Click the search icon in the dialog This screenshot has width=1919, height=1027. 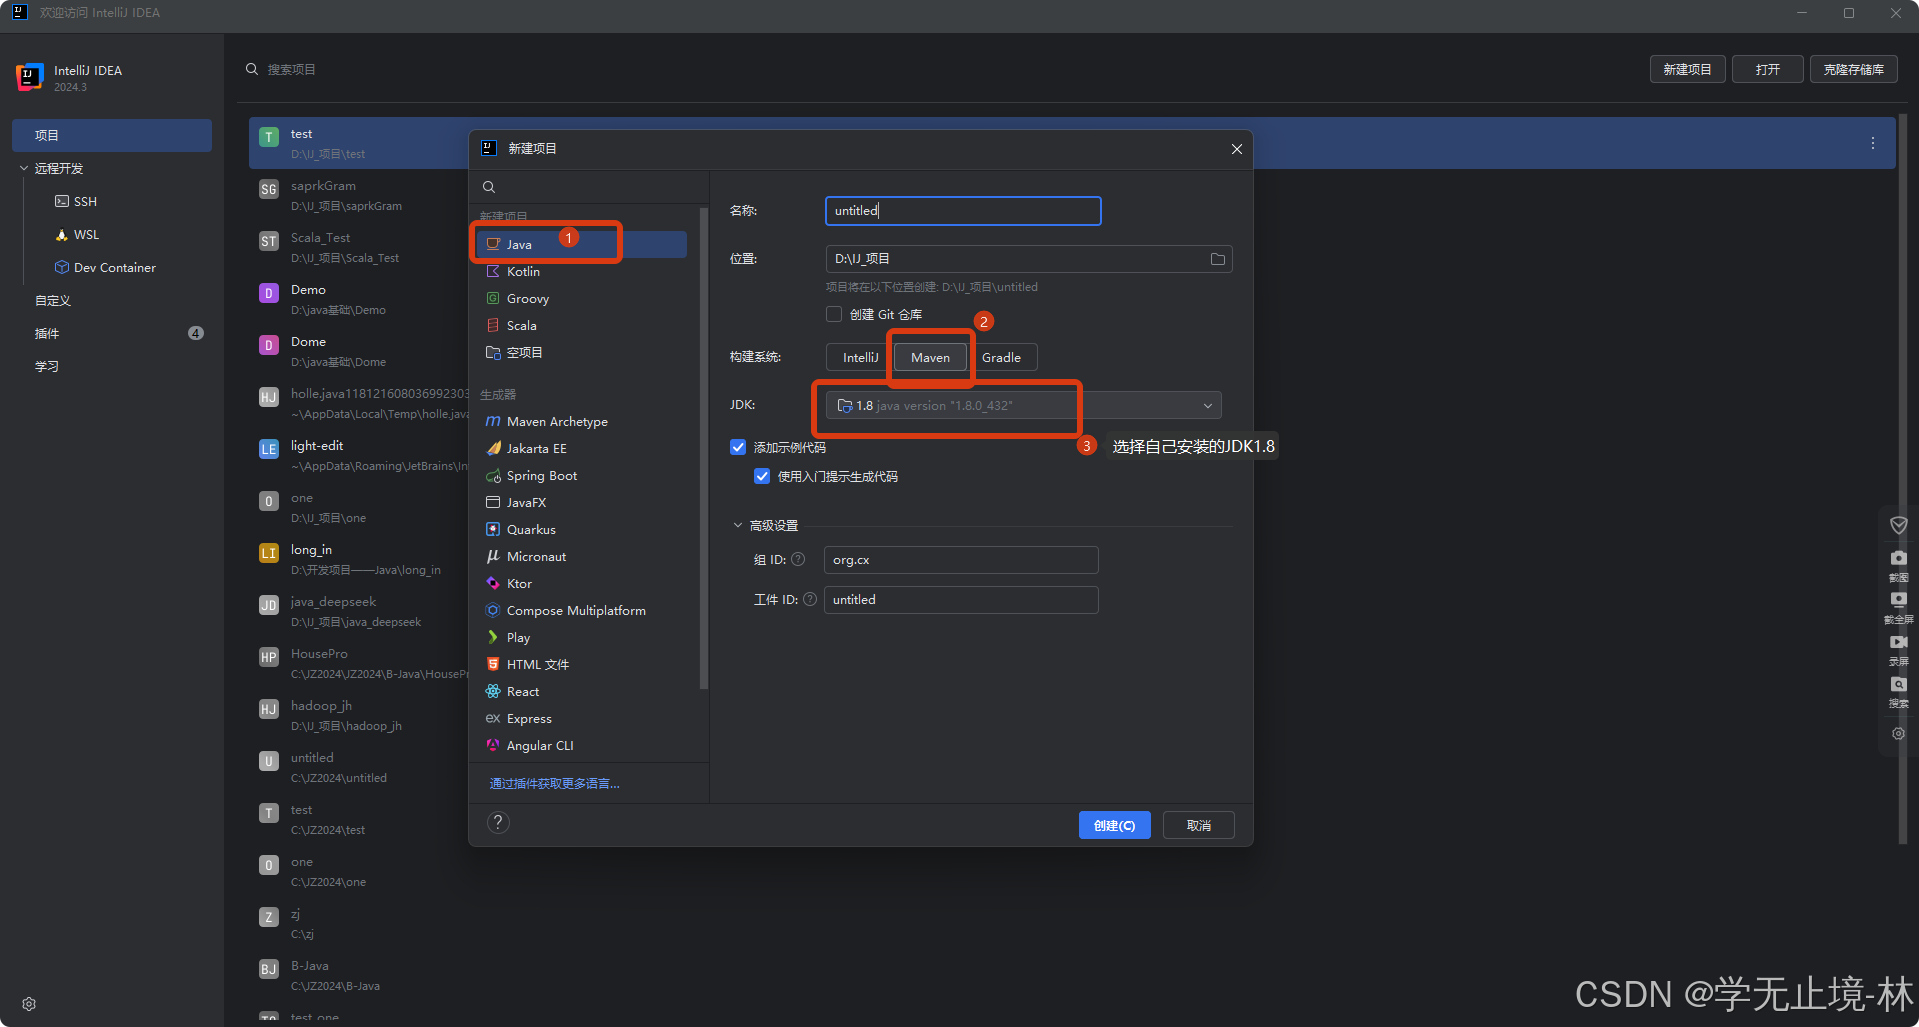(x=489, y=187)
